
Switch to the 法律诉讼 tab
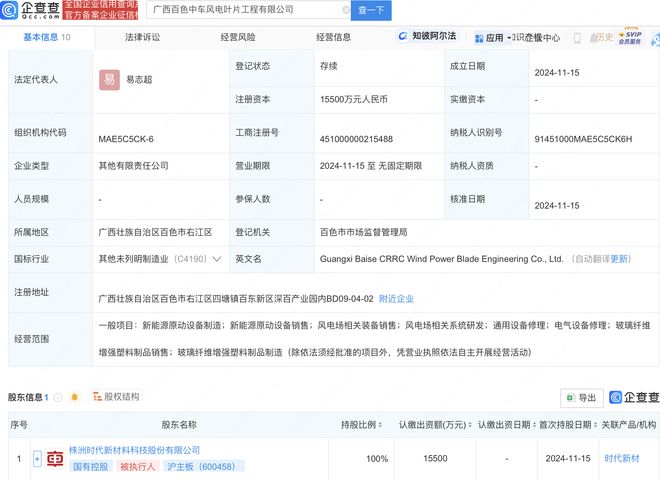pyautogui.click(x=142, y=37)
